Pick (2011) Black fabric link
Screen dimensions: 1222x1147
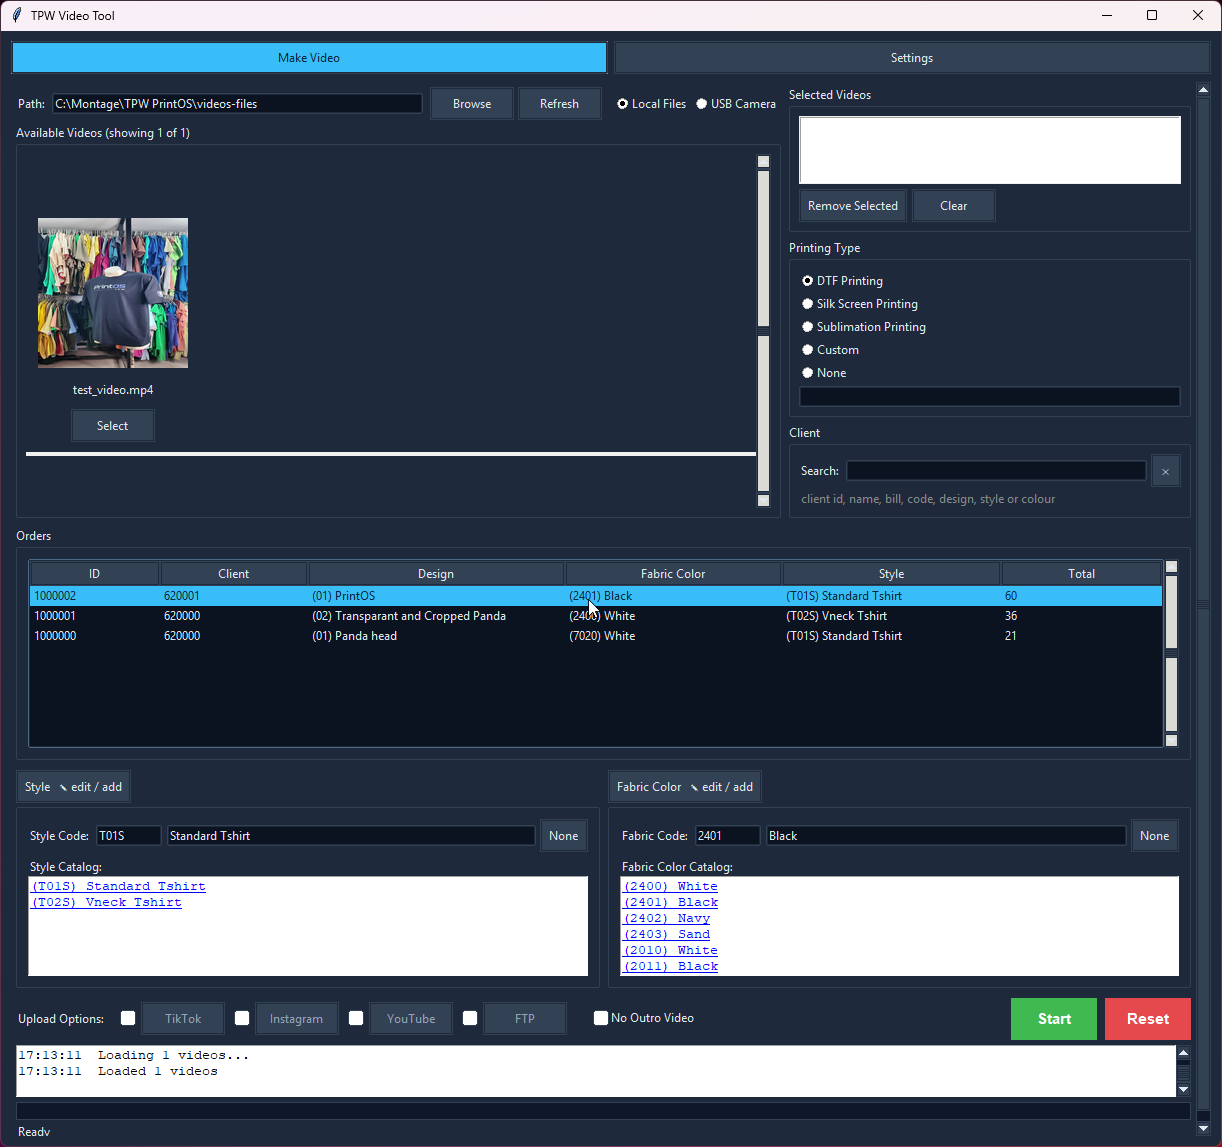[671, 966]
